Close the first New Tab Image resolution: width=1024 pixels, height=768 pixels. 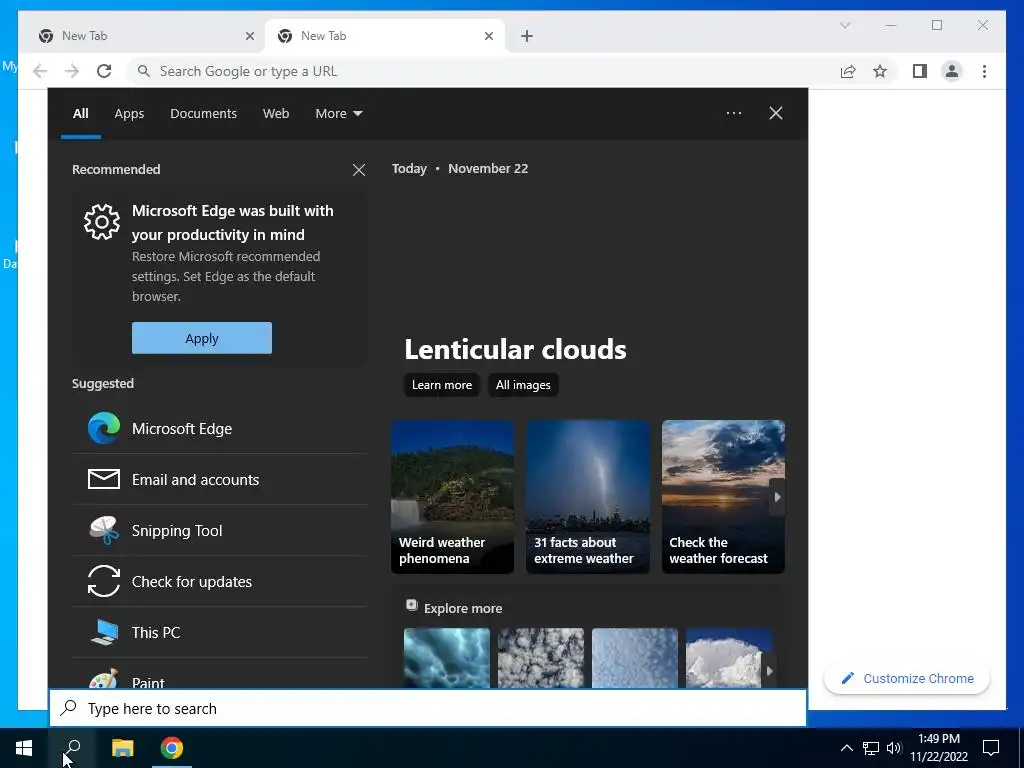249,36
